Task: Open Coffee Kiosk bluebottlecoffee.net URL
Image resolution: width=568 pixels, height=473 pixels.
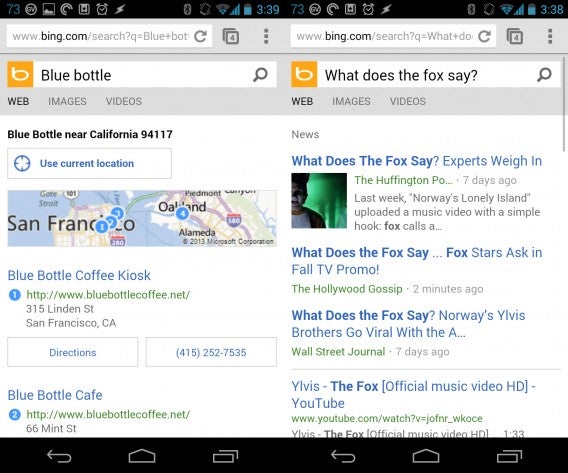Action: click(x=108, y=295)
